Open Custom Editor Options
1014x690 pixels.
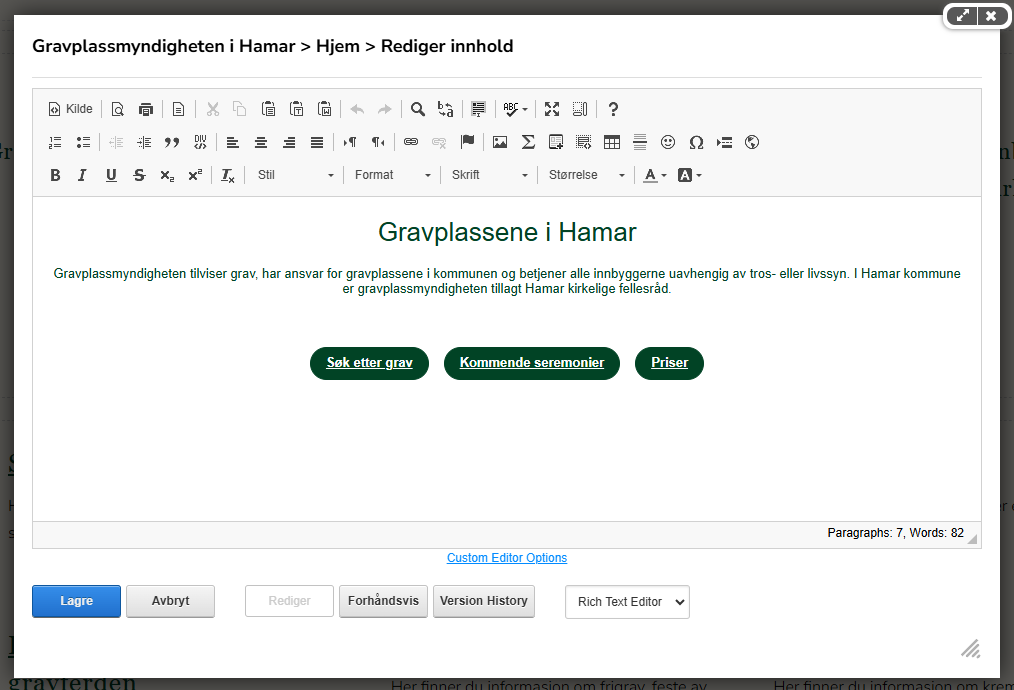tap(507, 557)
